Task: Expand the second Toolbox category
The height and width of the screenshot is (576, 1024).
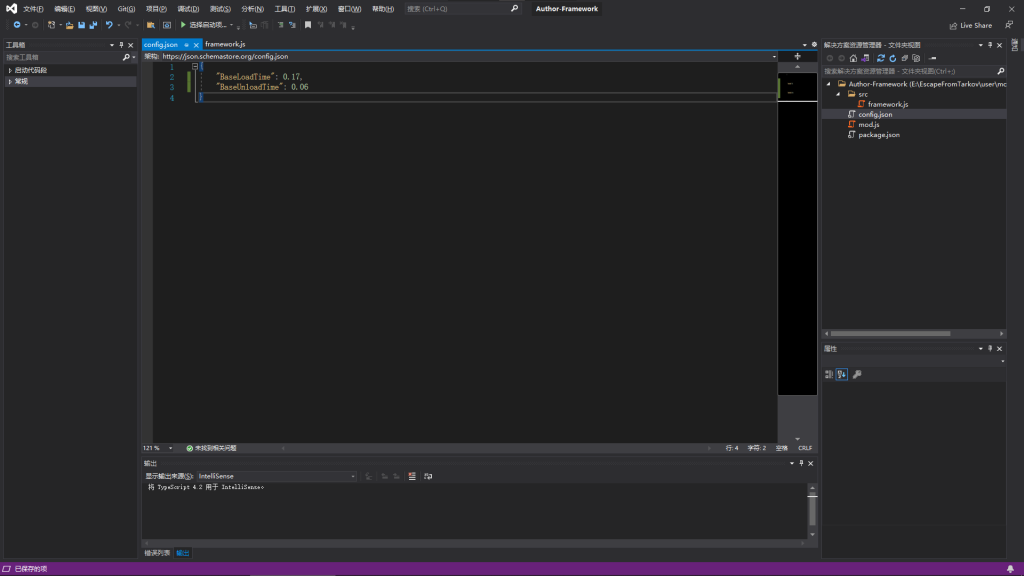Action: 10,82
